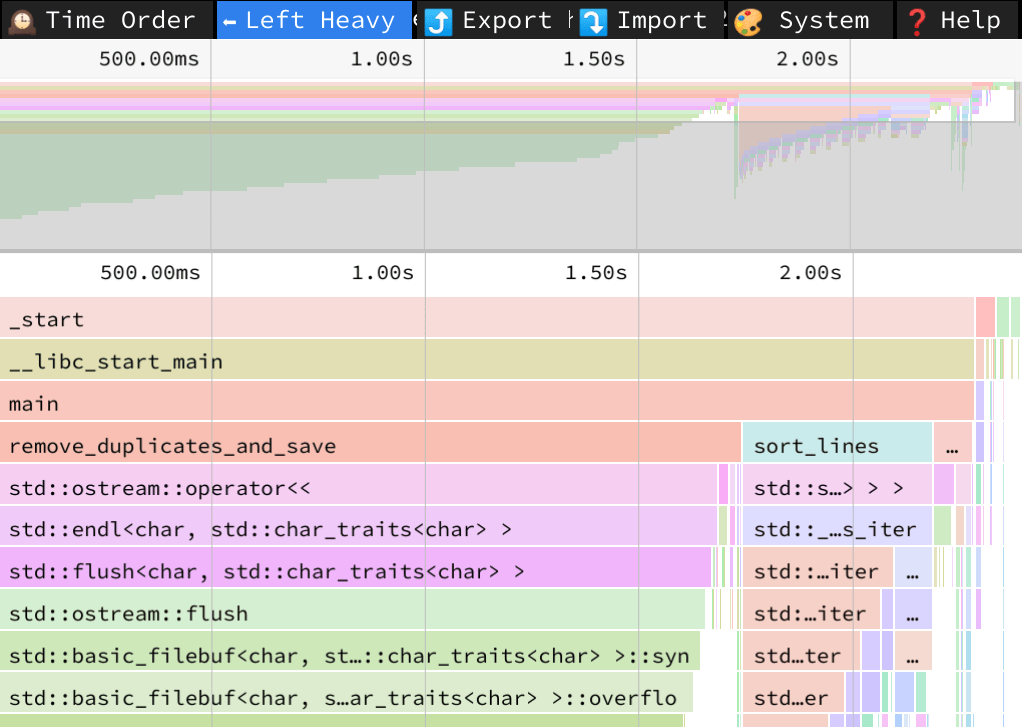1022x727 pixels.
Task: Click the main function frame
Action: pyautogui.click(x=487, y=404)
